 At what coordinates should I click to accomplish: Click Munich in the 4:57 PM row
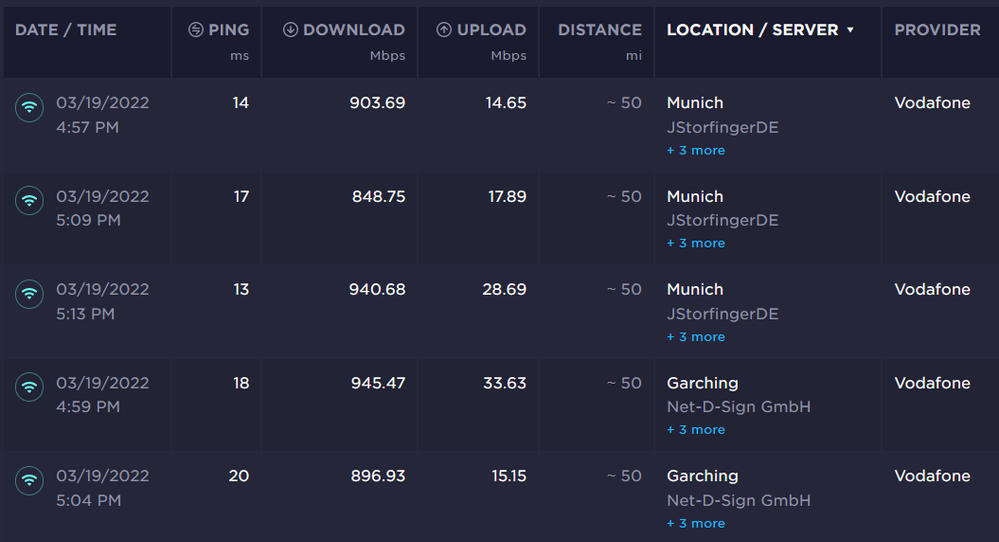(x=695, y=103)
